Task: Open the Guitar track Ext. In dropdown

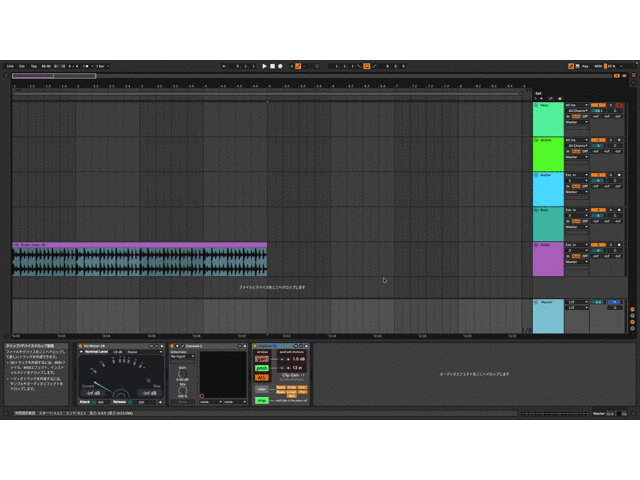Action: [576, 174]
